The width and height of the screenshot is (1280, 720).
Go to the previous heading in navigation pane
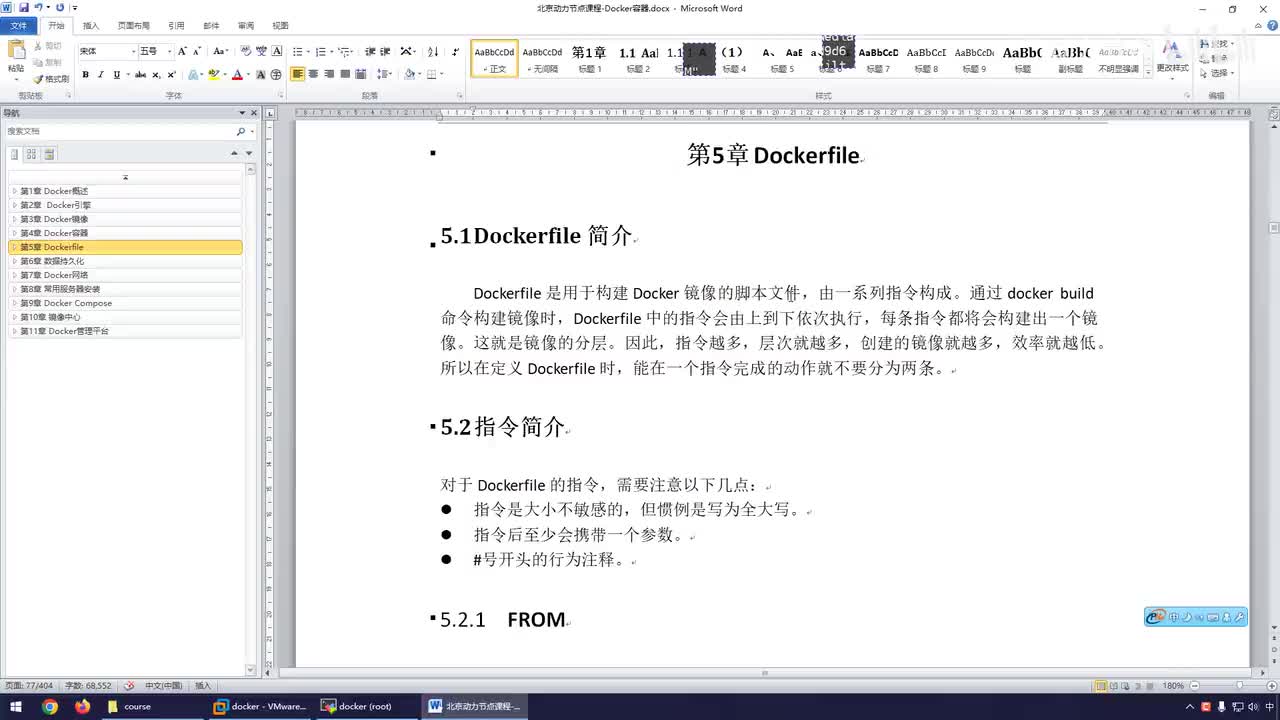click(234, 153)
